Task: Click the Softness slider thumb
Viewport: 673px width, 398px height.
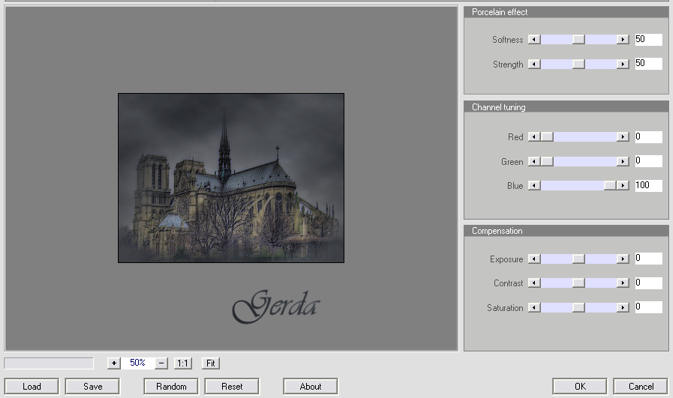Action: point(579,39)
